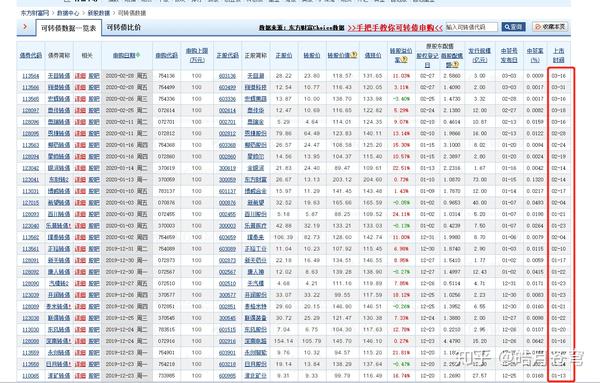600x383 pixels.
Task: Open stock code 000876 link
Action: pyautogui.click(x=227, y=203)
